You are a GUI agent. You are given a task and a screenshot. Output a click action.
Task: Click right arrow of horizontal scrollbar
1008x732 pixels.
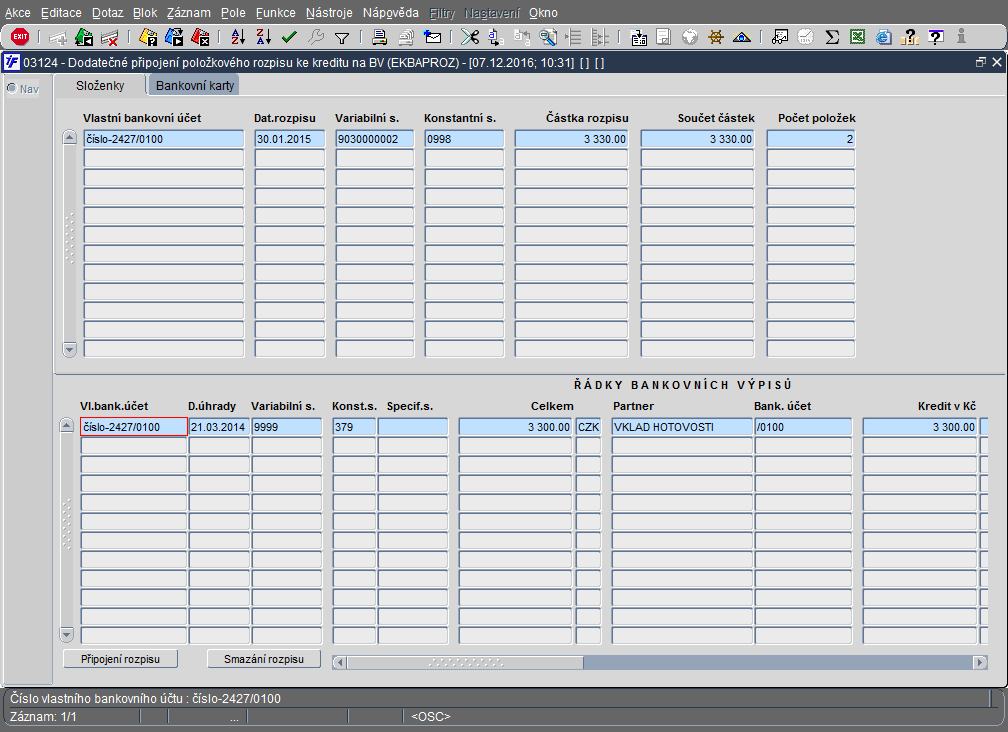coord(979,662)
